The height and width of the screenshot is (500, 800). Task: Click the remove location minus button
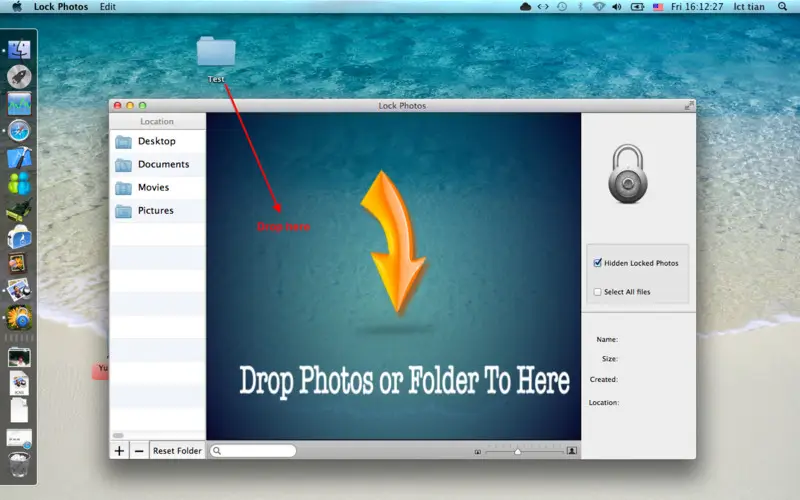[139, 451]
